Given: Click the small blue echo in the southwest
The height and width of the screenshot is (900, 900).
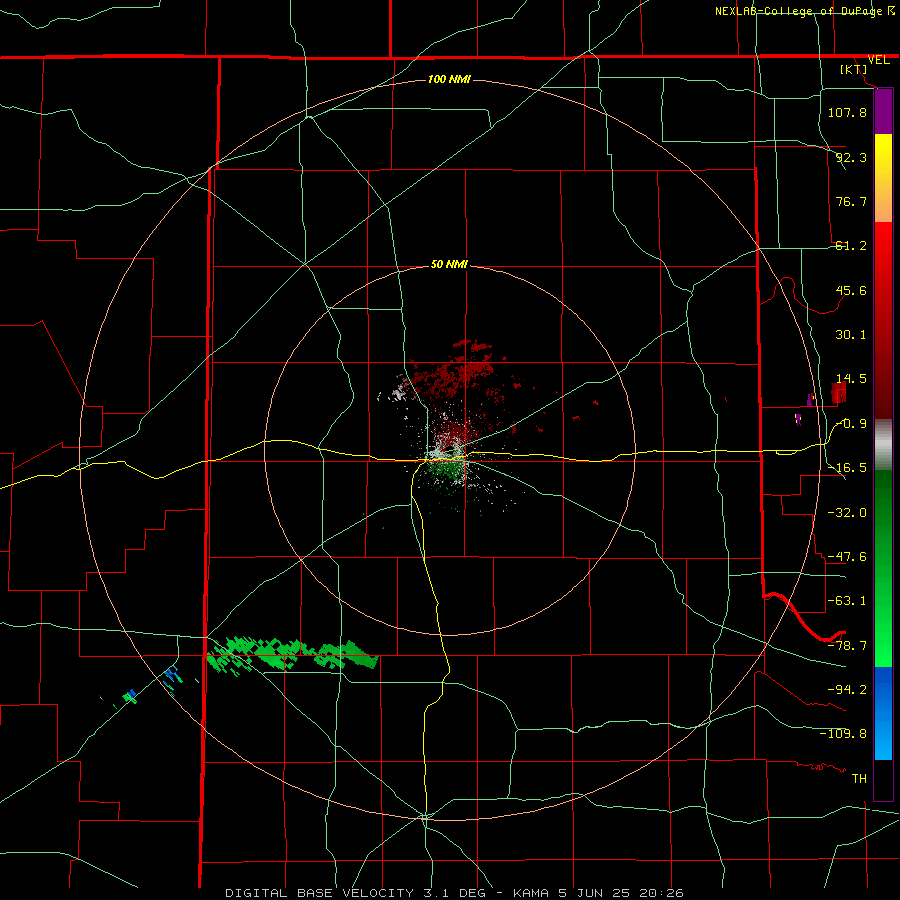Looking at the screenshot, I should [x=172, y=675].
